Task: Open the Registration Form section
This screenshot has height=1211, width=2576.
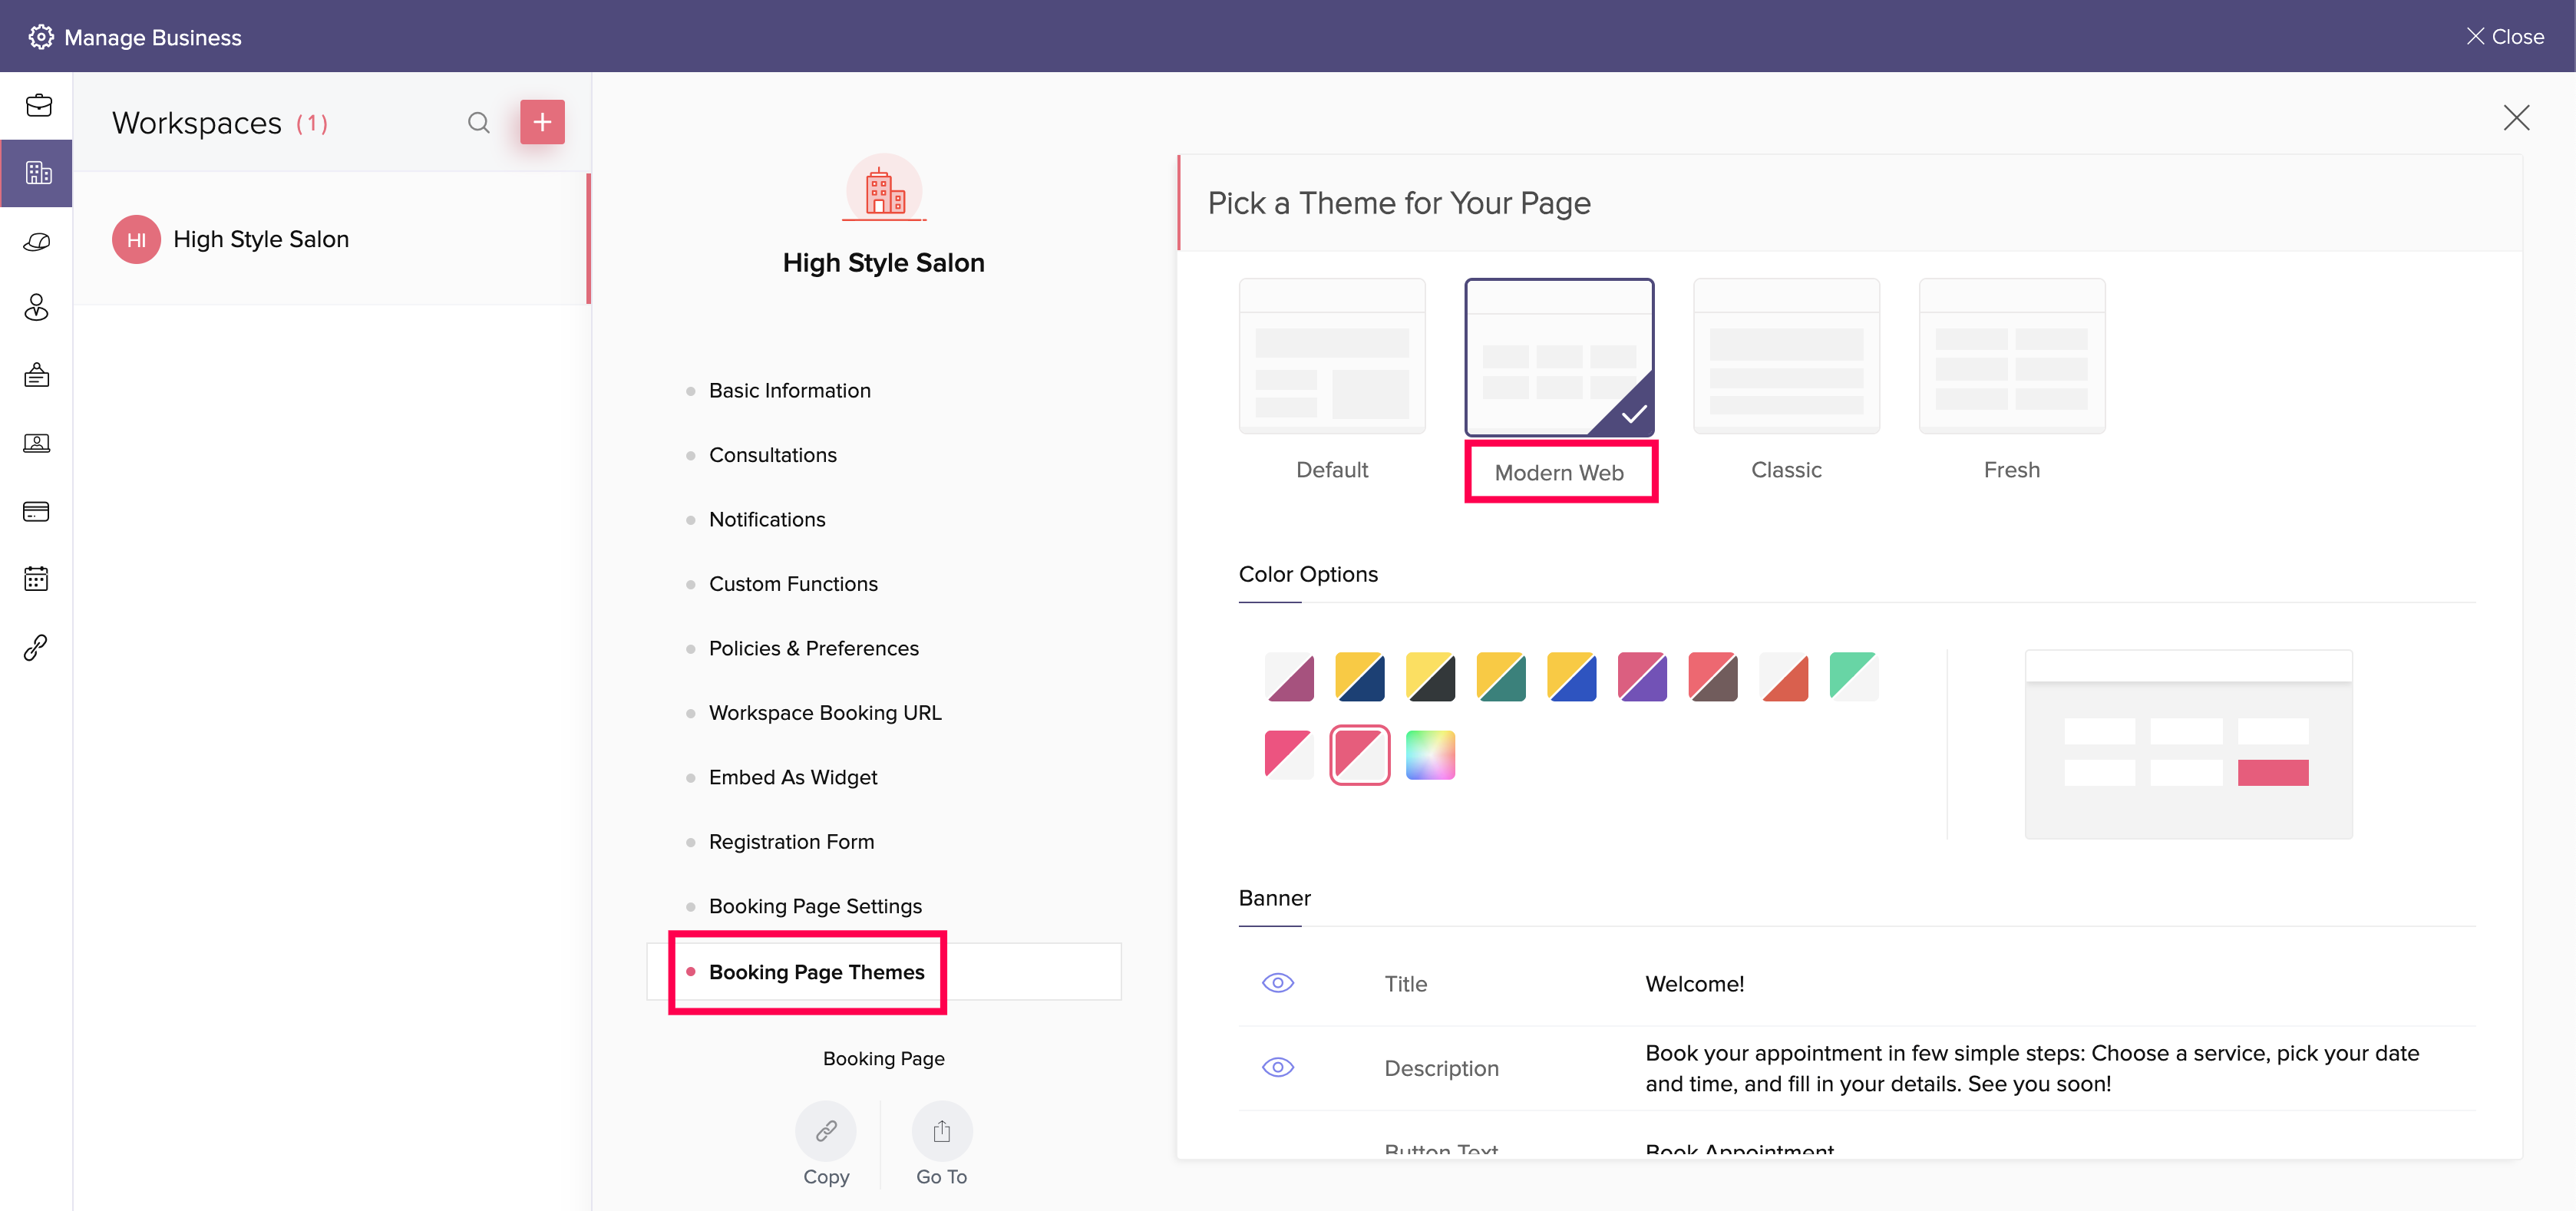Action: (791, 841)
